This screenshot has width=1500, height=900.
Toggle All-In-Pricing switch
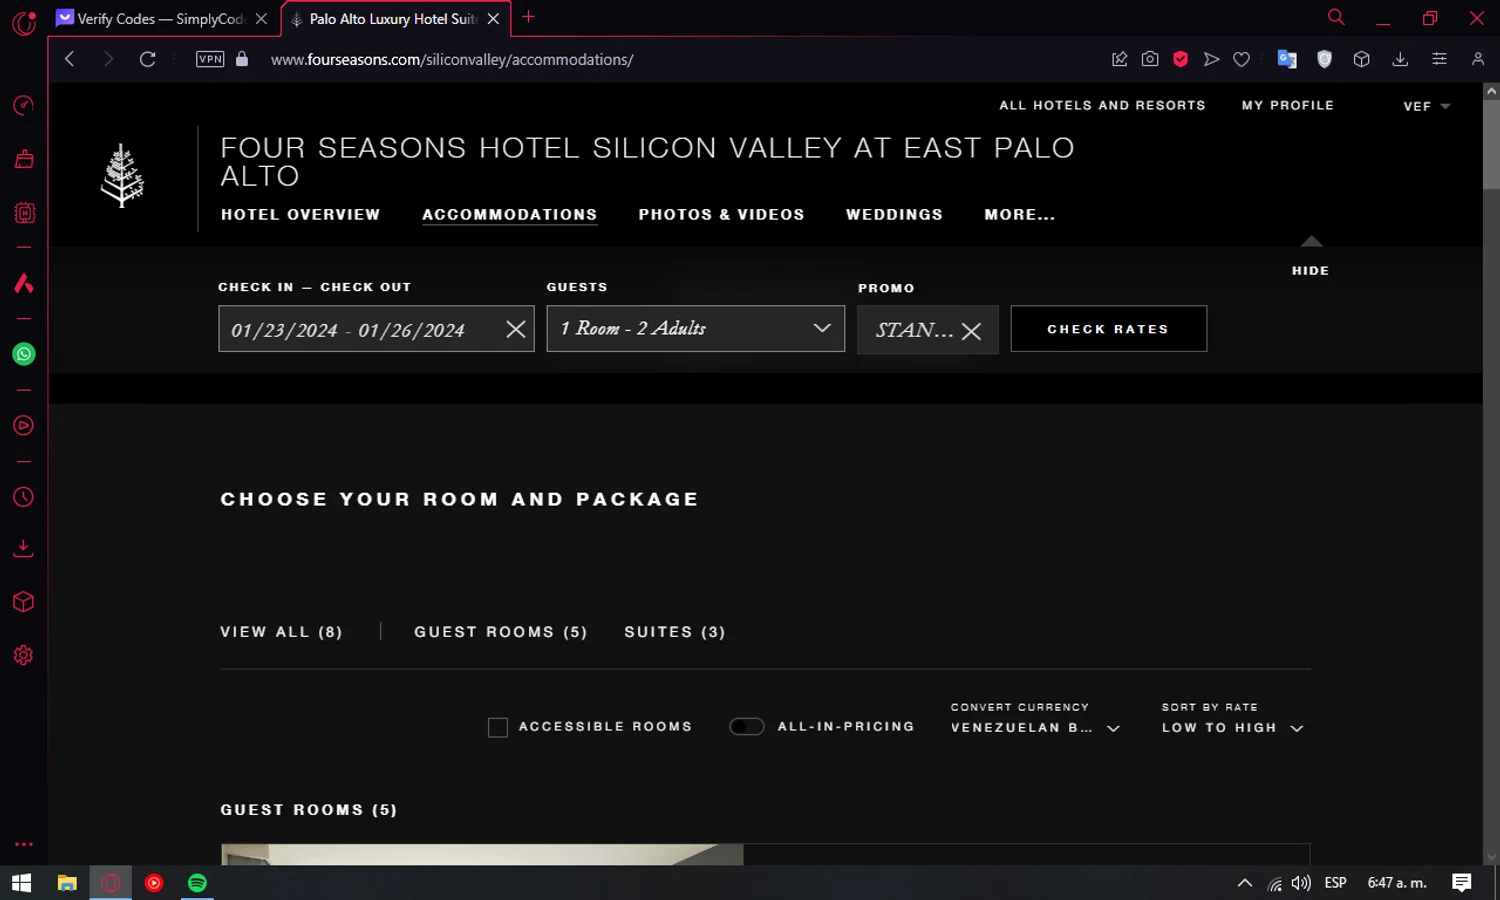pos(746,727)
